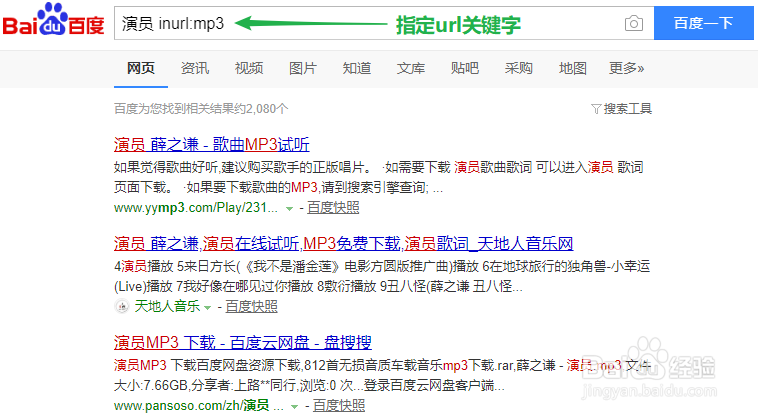Viewport: 758px width, 418px height.
Task: Open result 演员_薛之谦 - 歌曲MP3试听
Action: 211,144
